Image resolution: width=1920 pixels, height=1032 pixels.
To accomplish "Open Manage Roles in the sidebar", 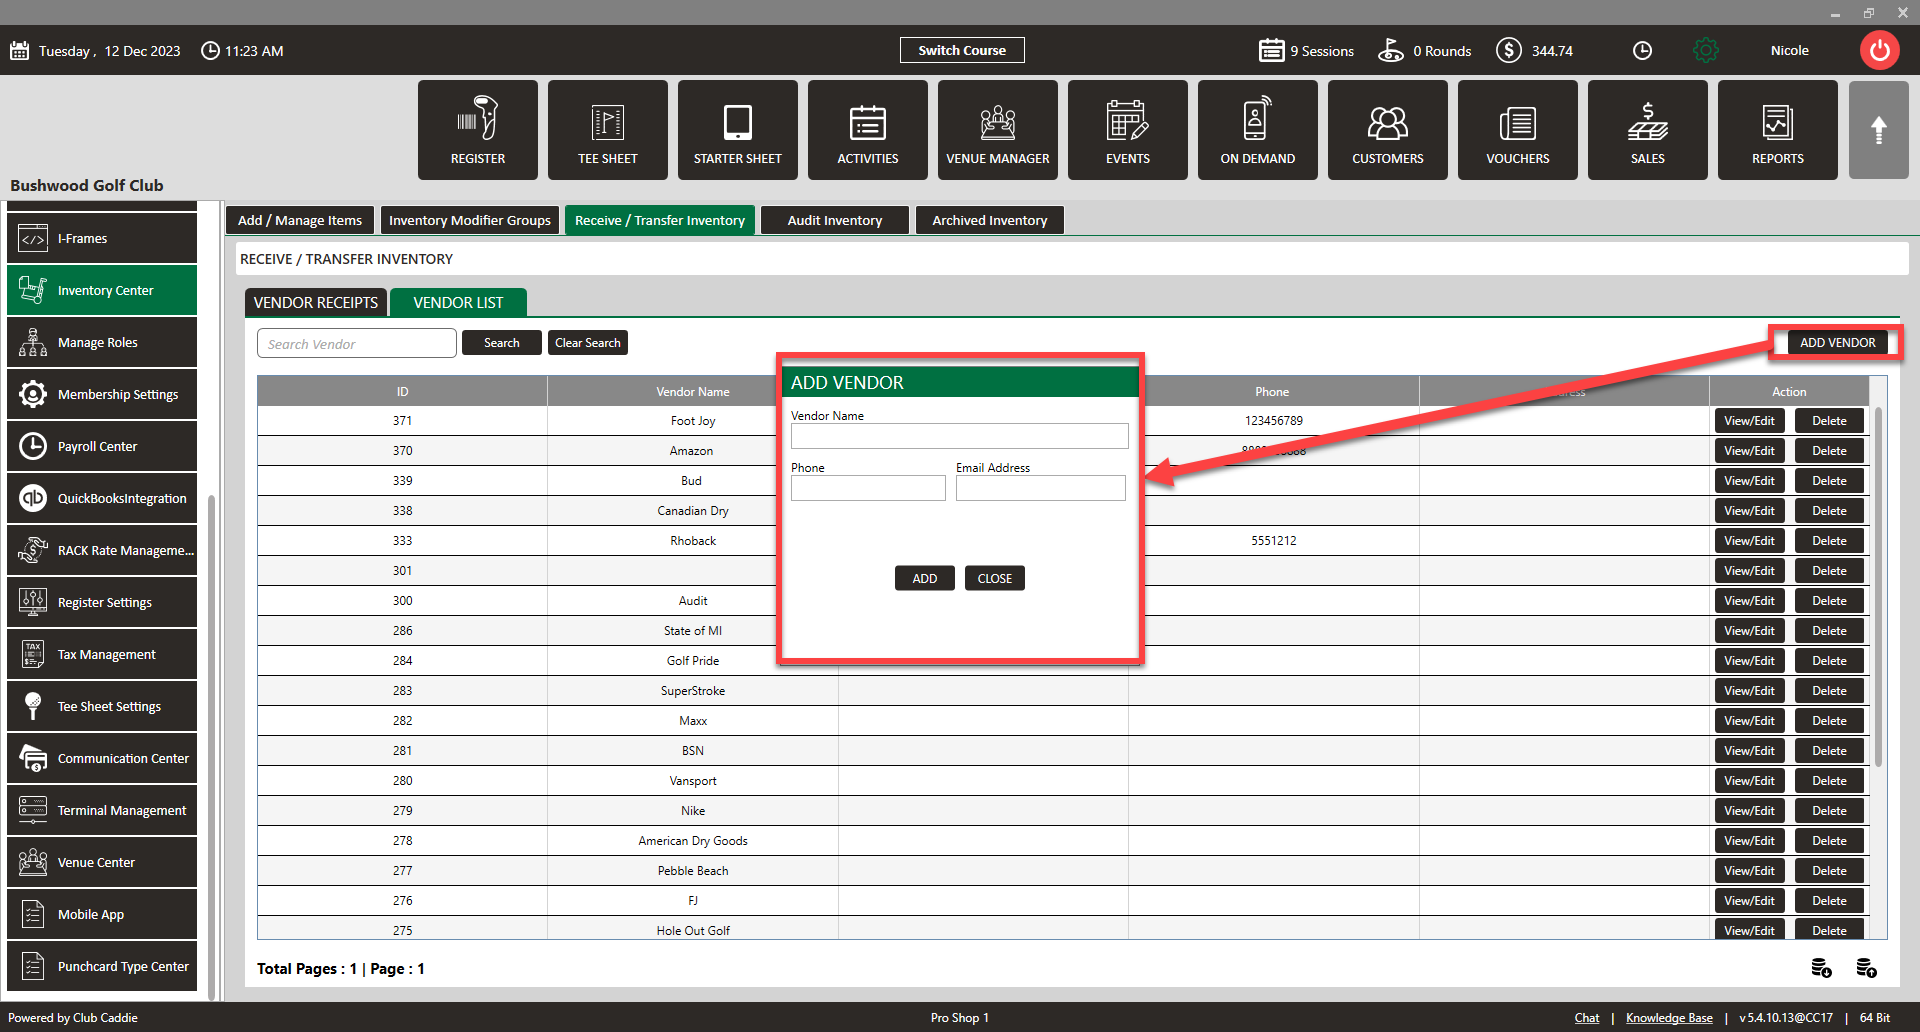I will (x=102, y=342).
